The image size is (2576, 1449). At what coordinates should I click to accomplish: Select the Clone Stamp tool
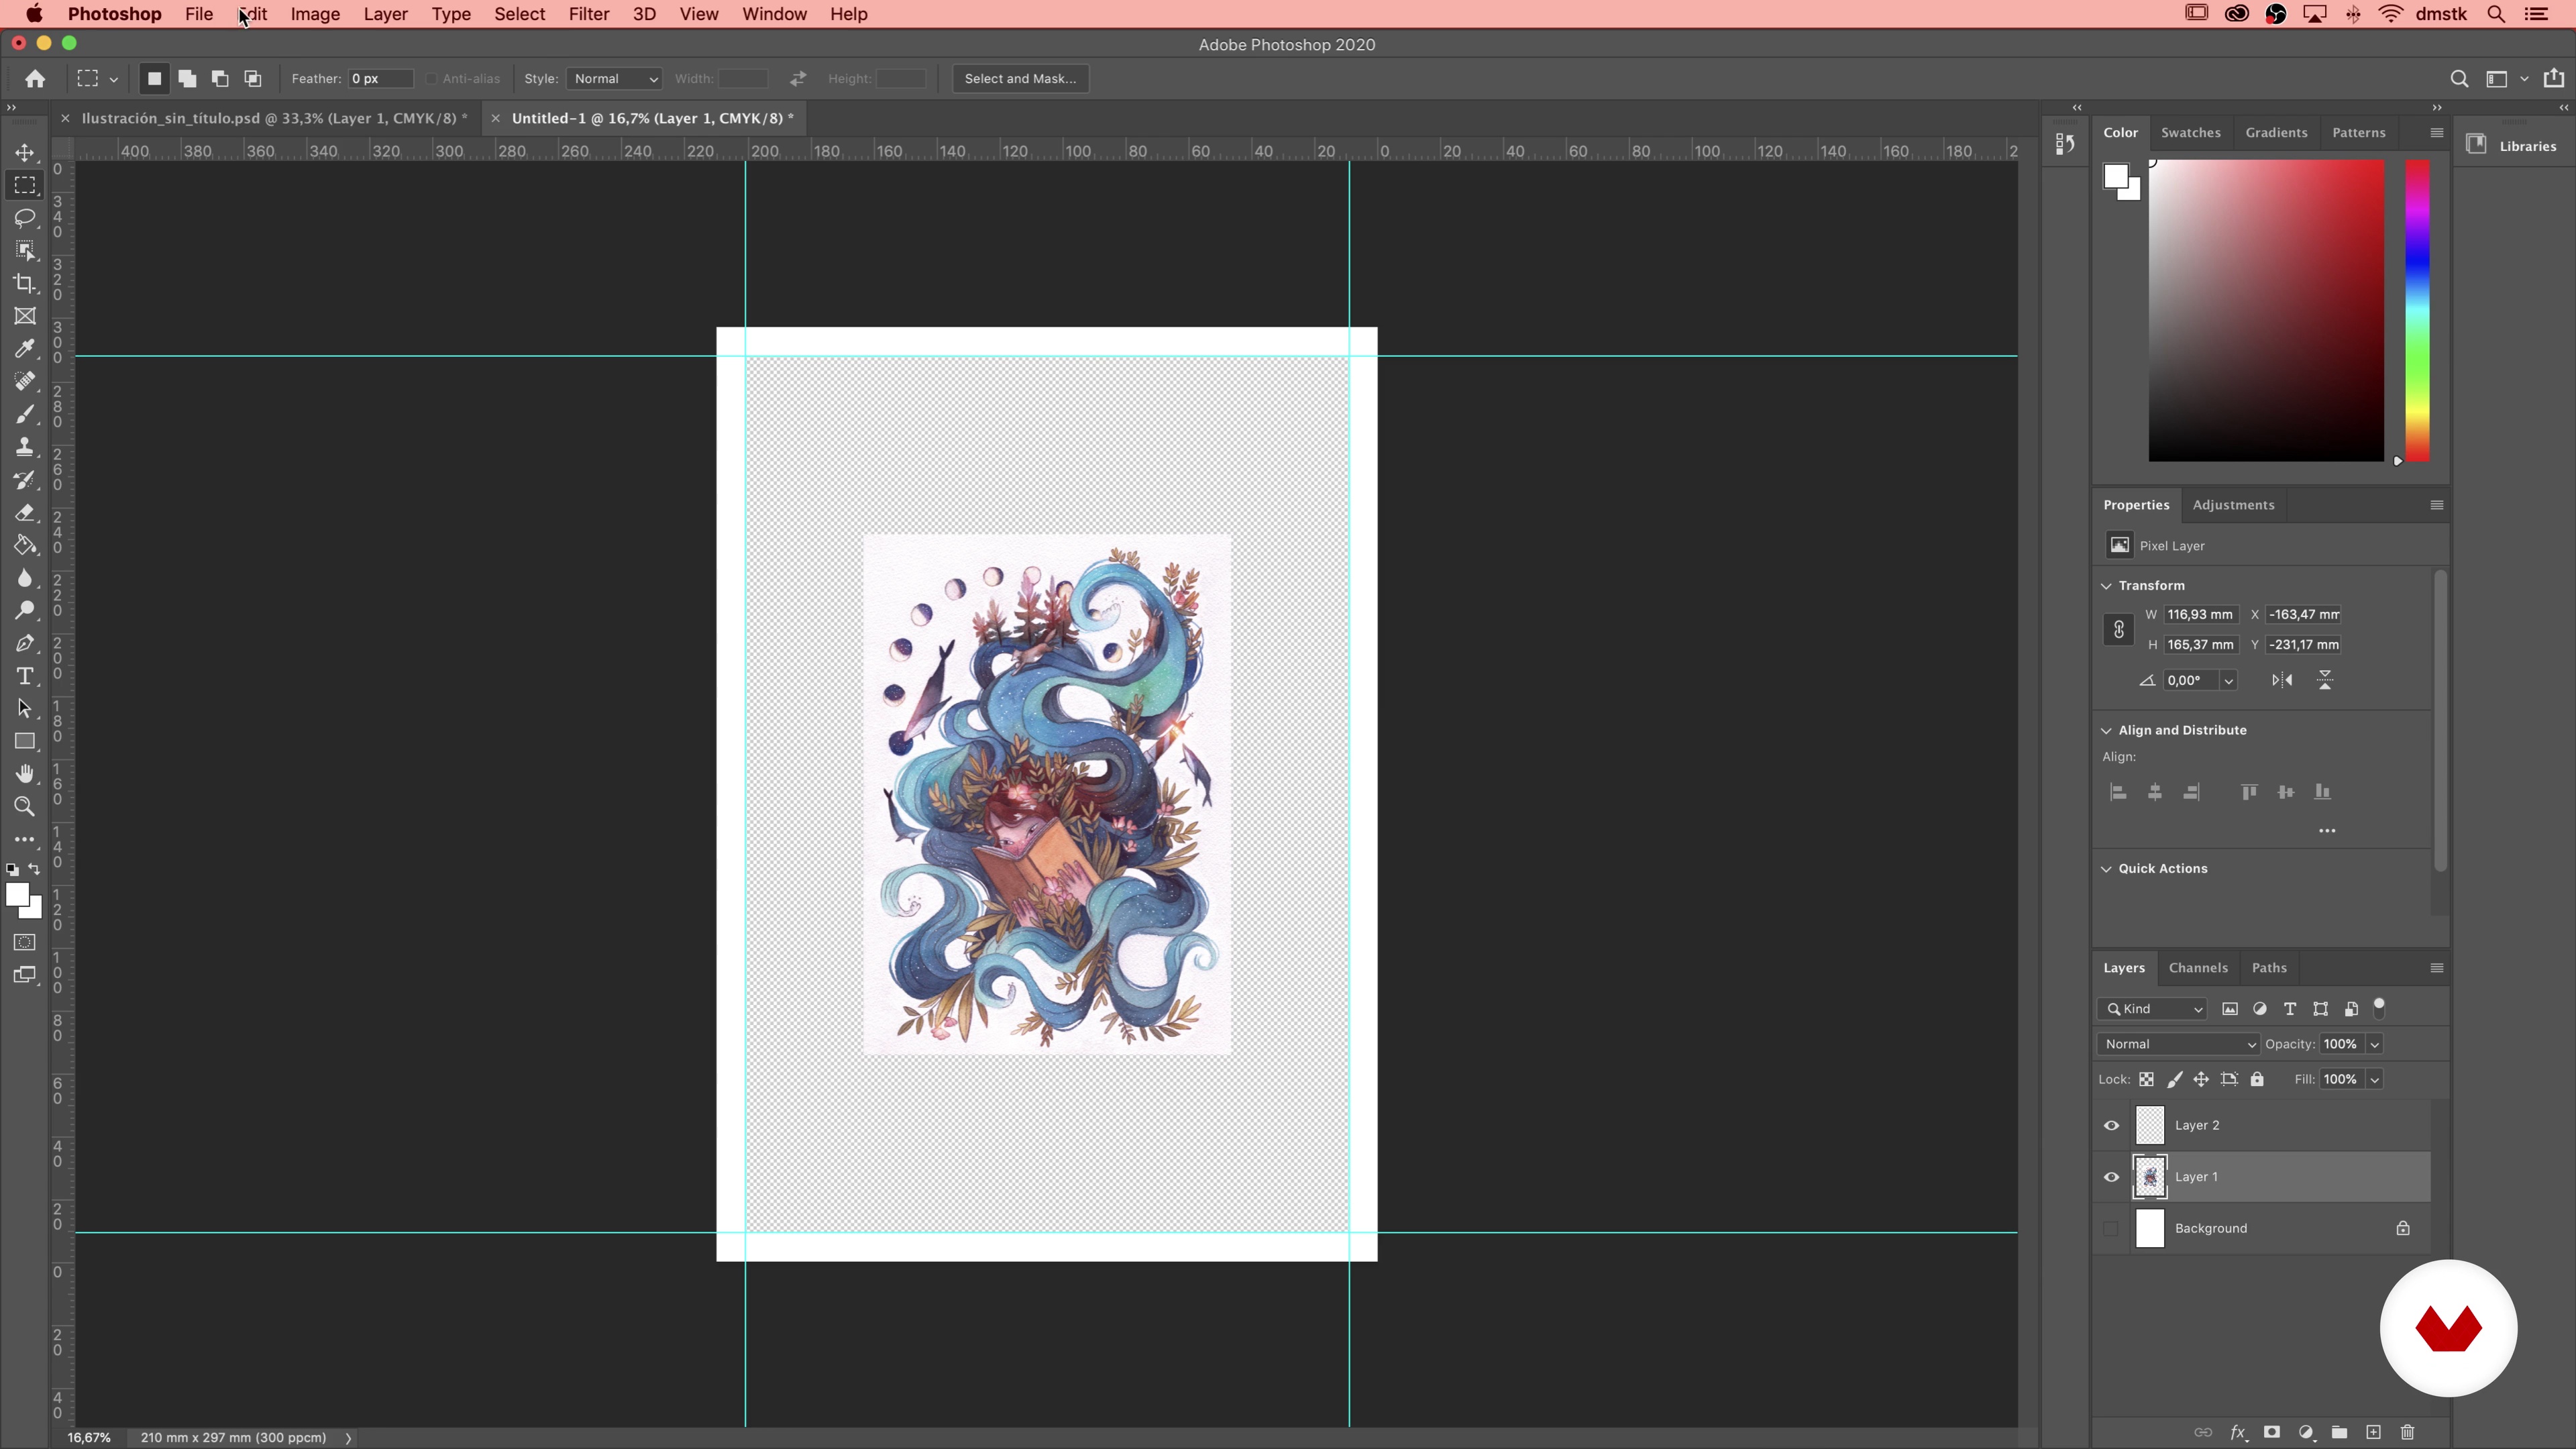pos(25,447)
